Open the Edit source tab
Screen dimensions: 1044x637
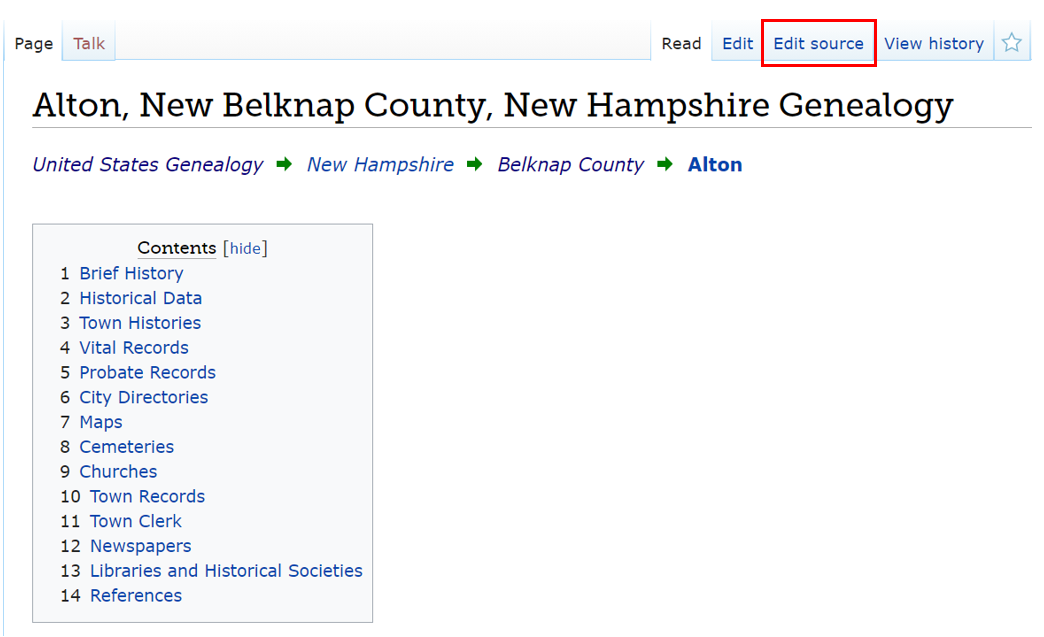(818, 44)
